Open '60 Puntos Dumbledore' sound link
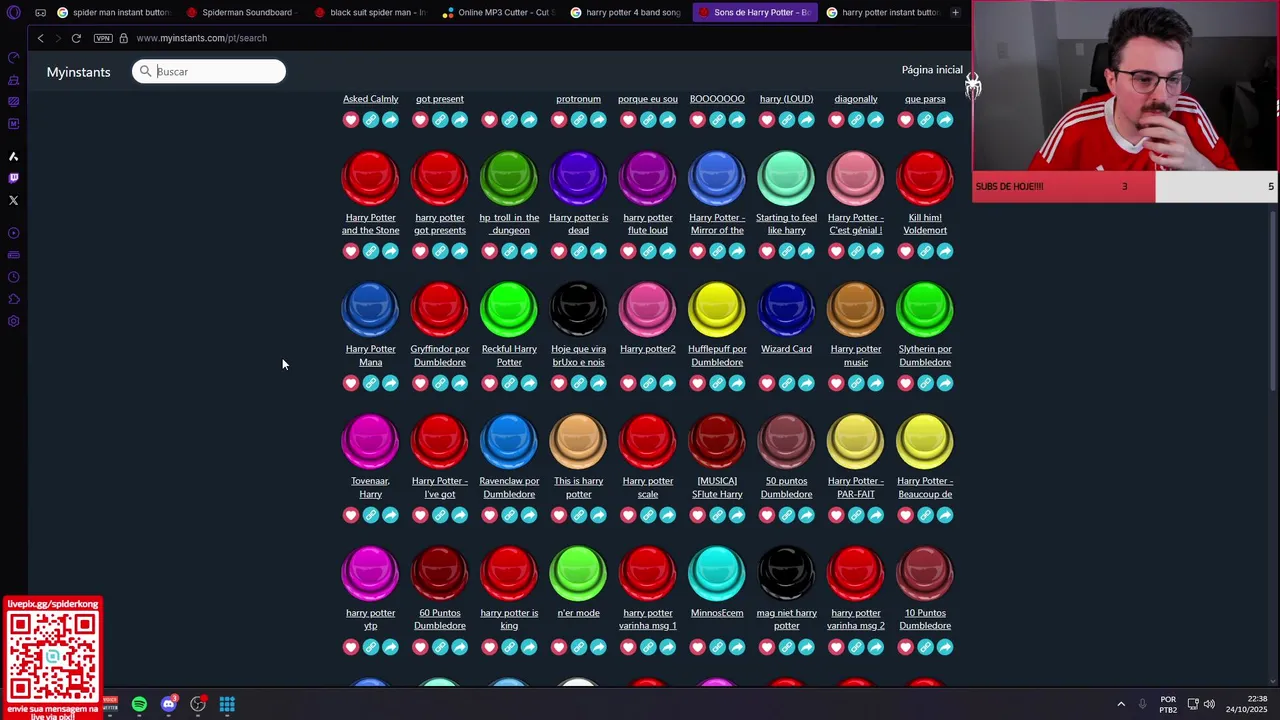The image size is (1280, 720). (440, 619)
